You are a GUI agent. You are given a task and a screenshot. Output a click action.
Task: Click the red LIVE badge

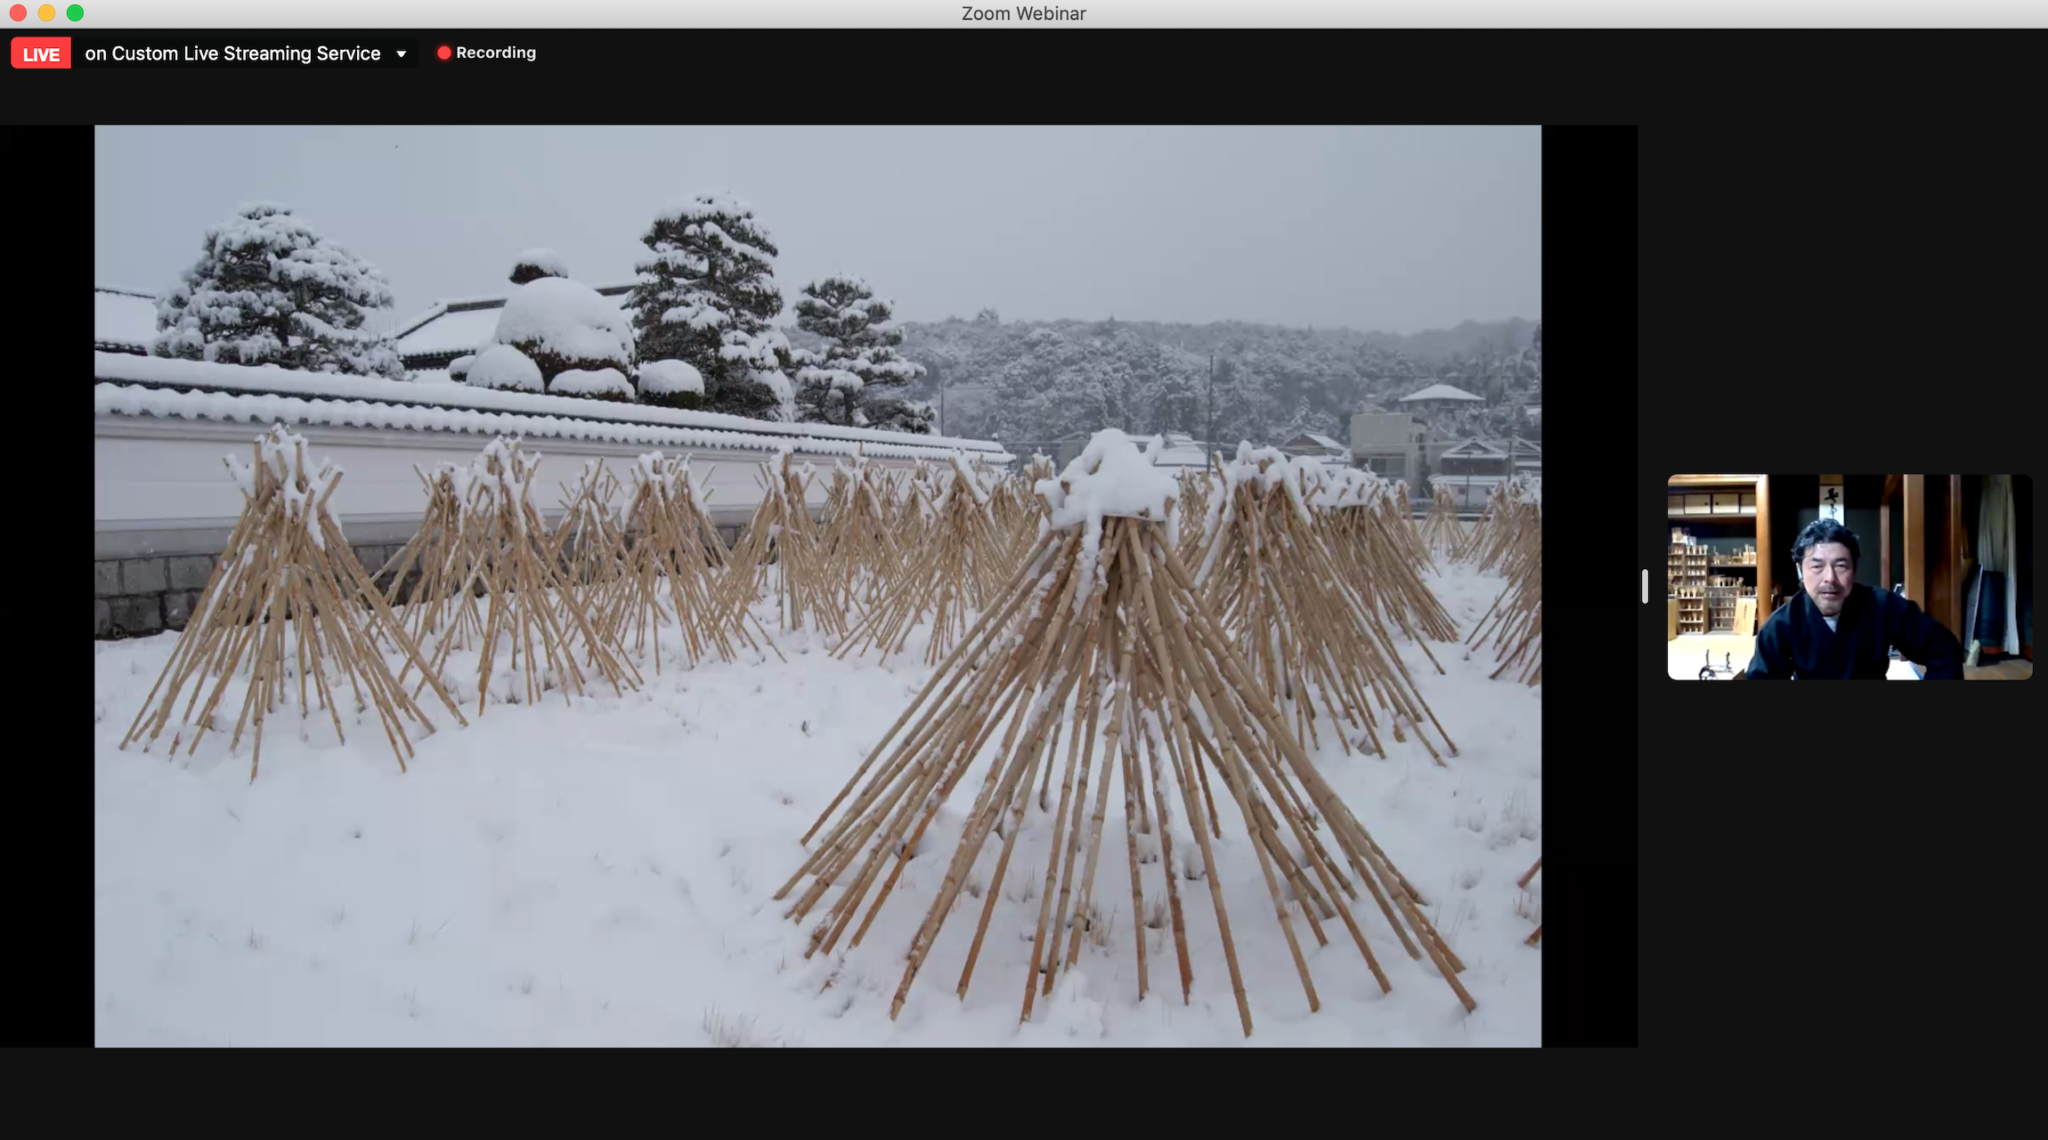coord(41,54)
